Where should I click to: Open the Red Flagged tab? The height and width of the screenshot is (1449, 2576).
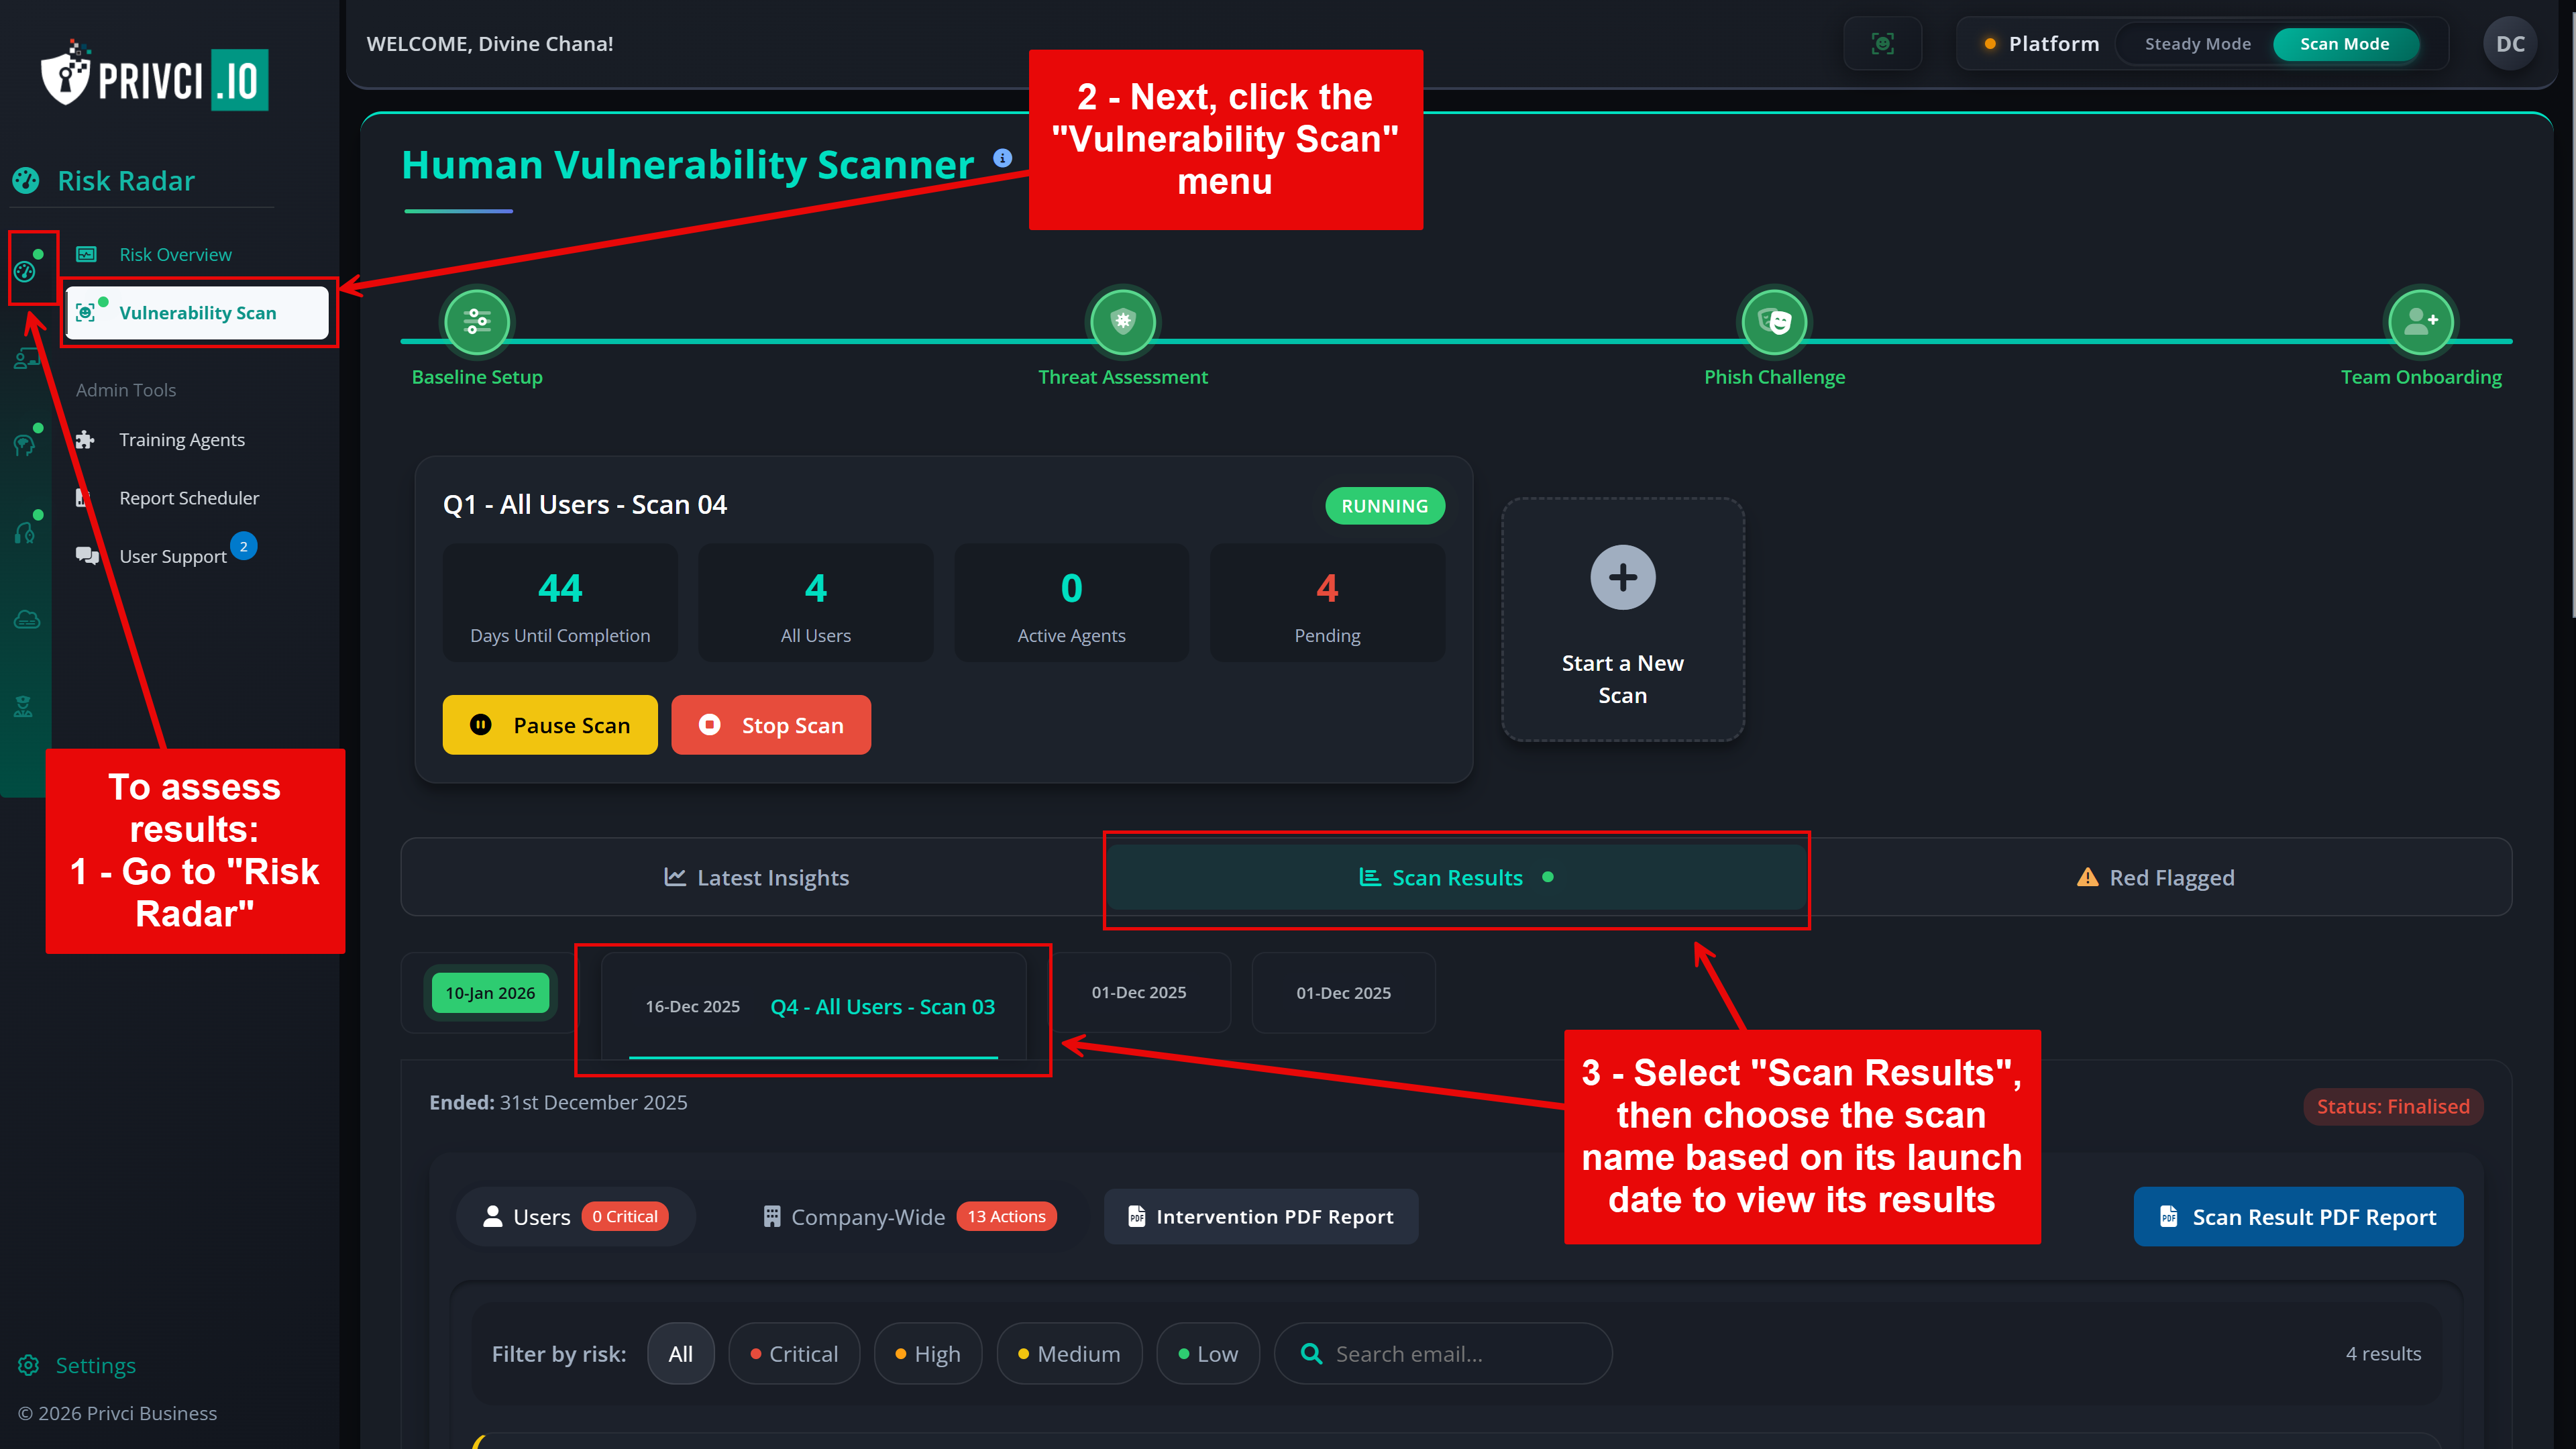pyautogui.click(x=2156, y=877)
